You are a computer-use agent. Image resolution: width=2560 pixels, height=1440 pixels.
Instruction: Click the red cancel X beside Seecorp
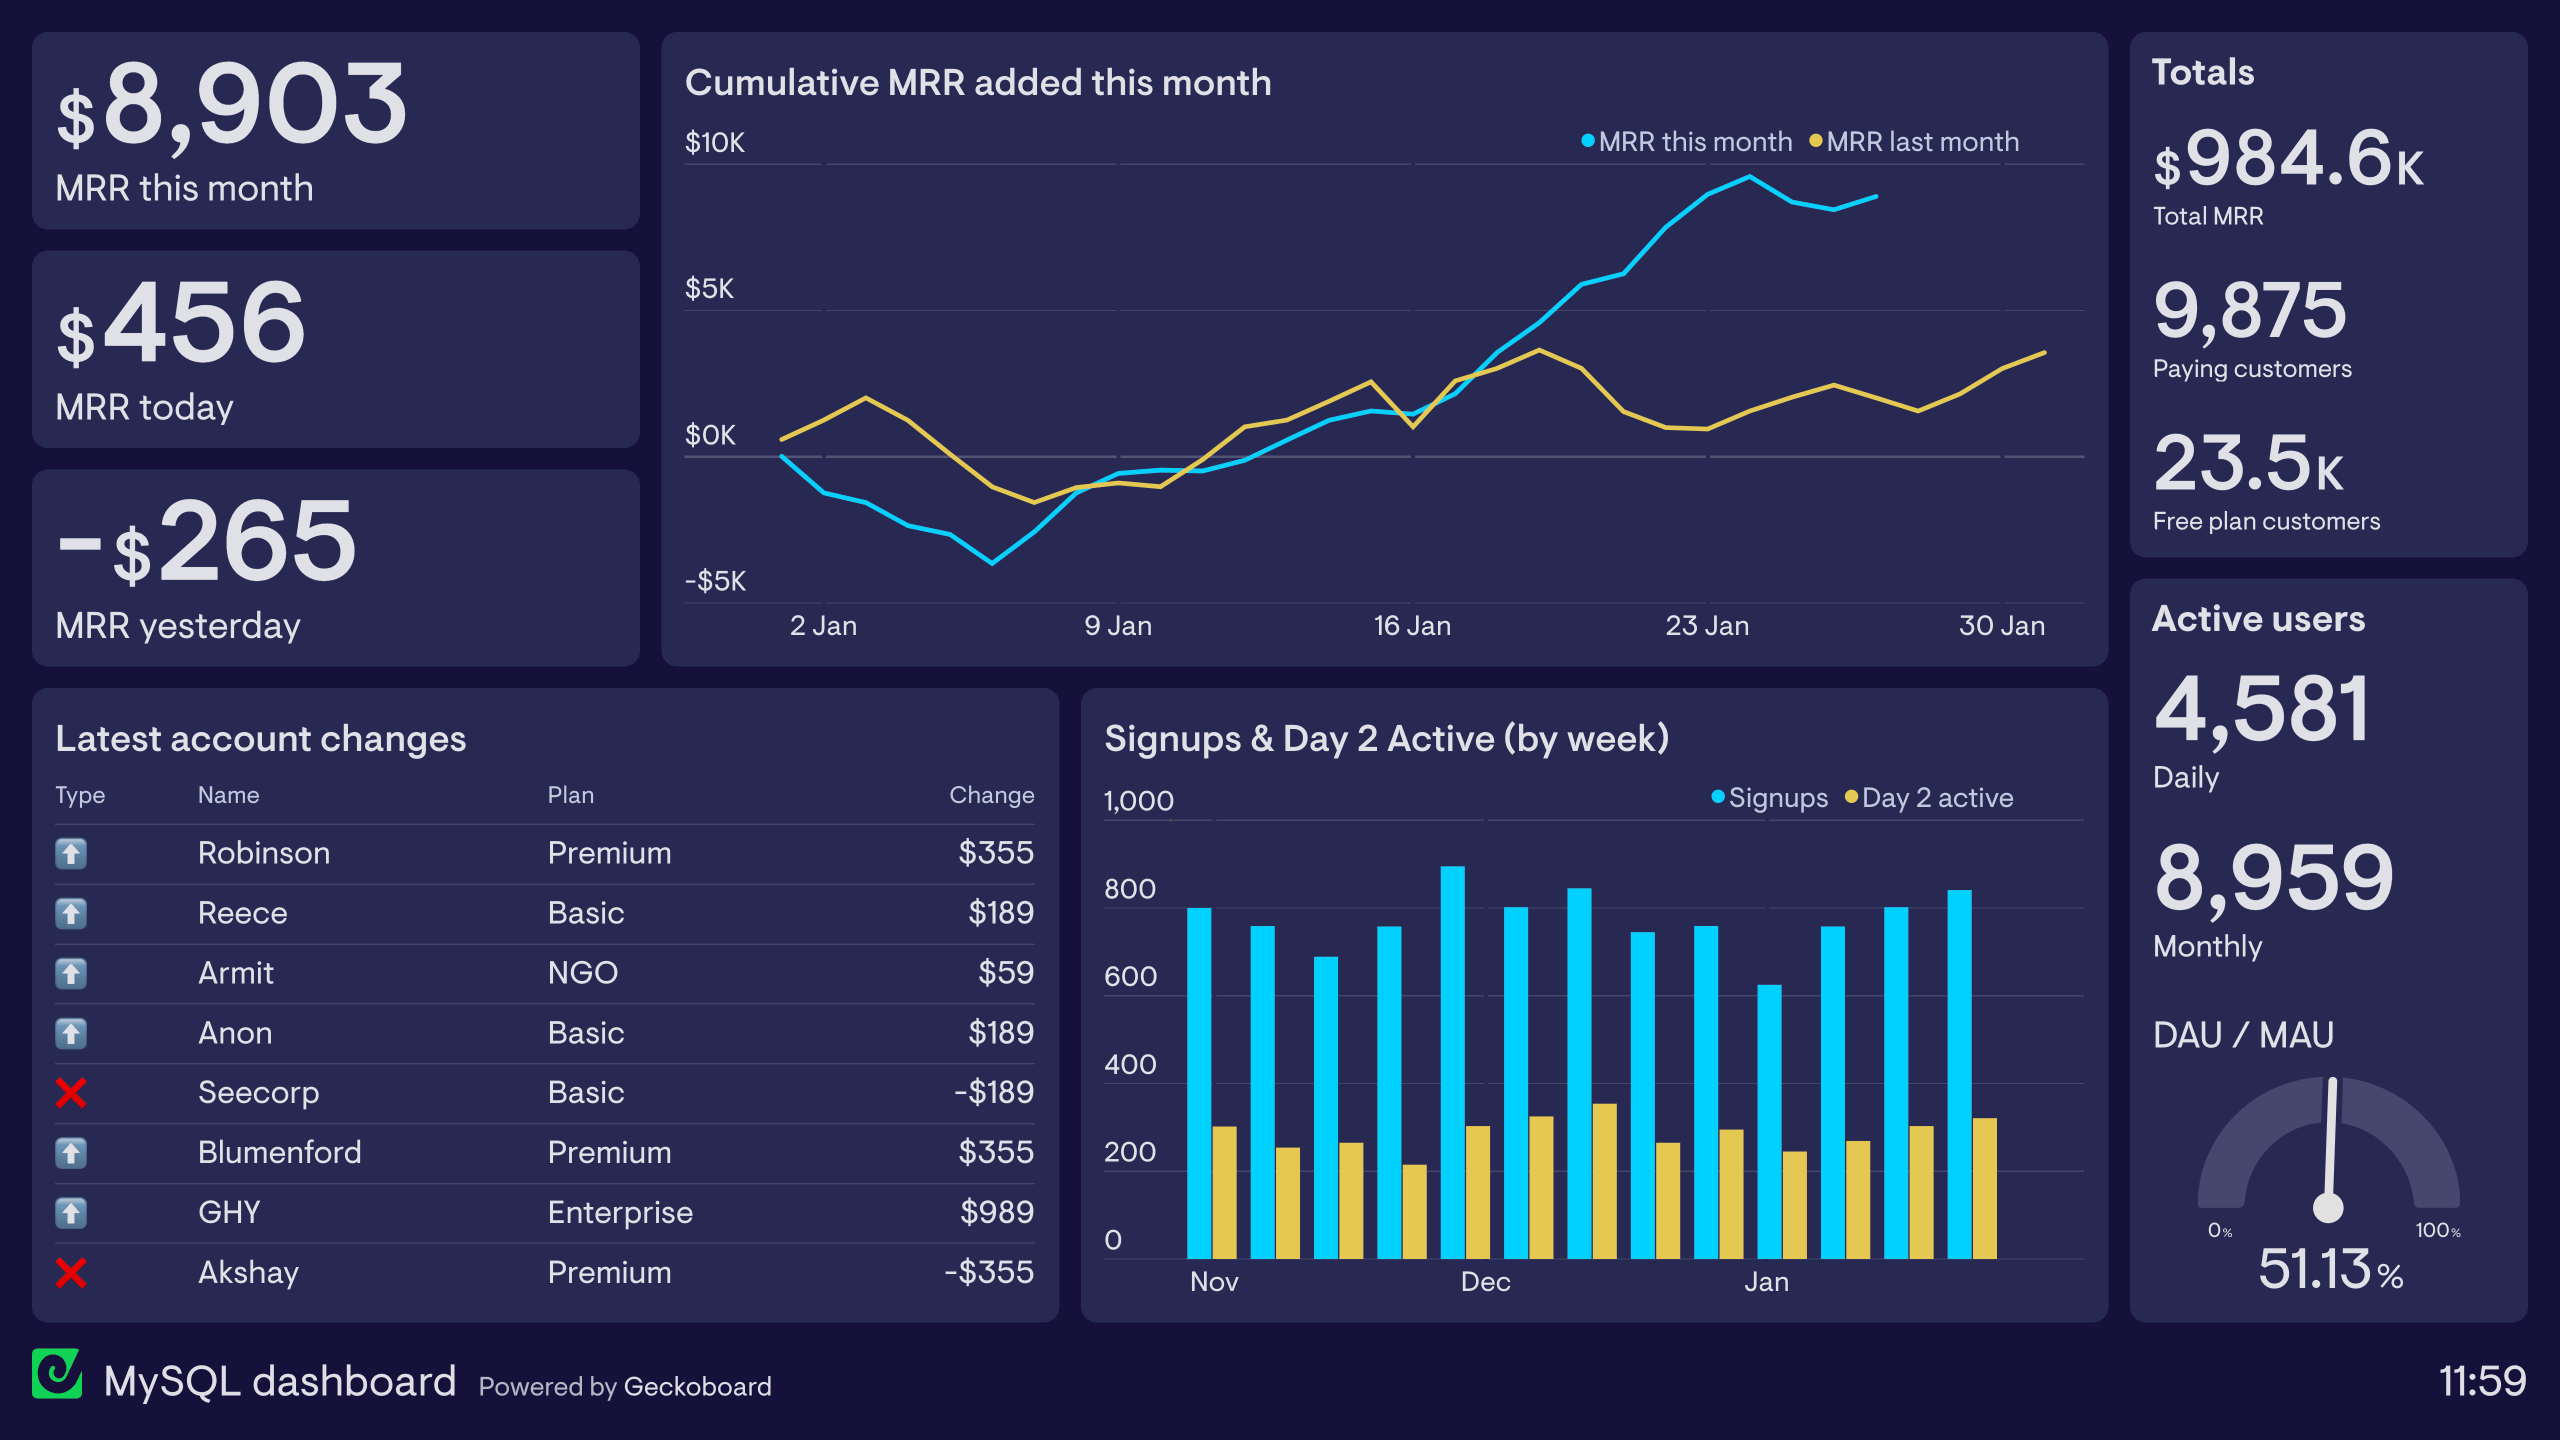(x=71, y=1093)
